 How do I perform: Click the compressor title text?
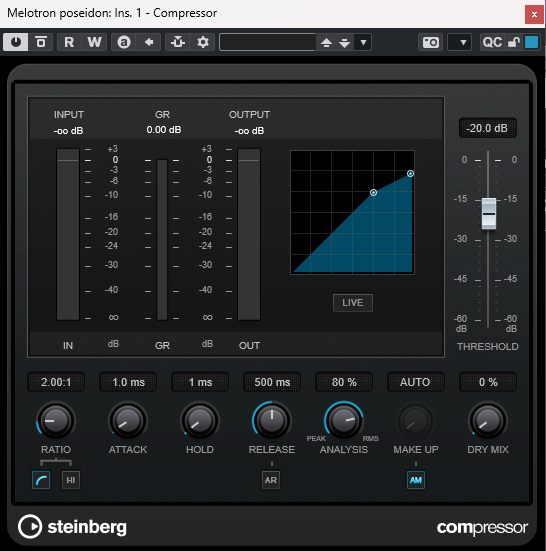pyautogui.click(x=482, y=528)
